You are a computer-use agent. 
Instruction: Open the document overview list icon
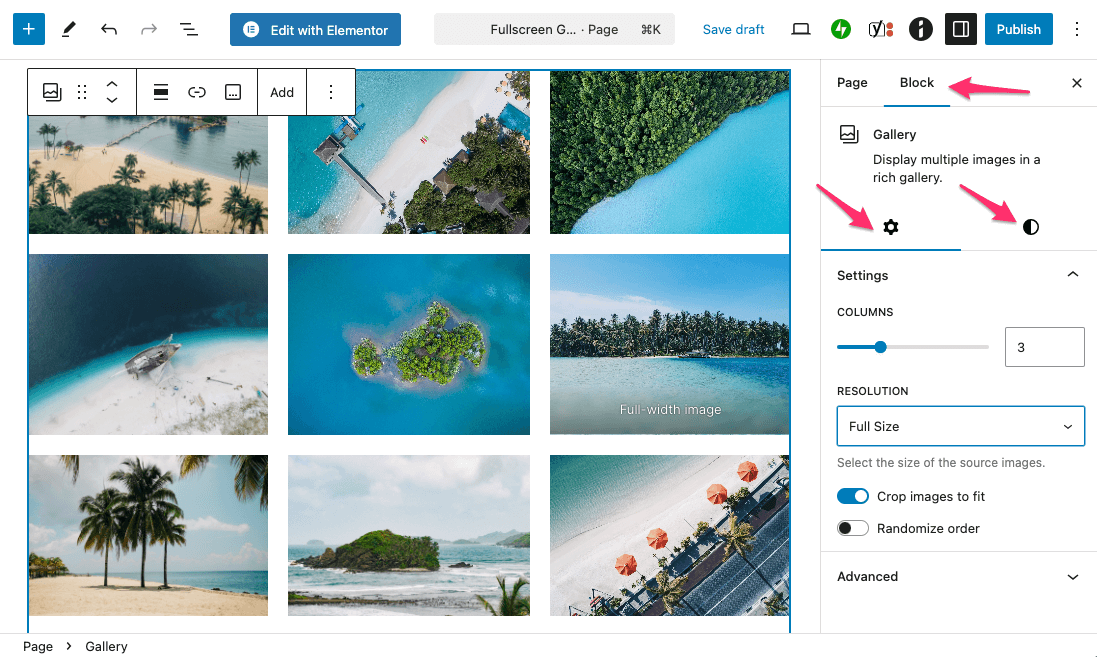click(188, 29)
